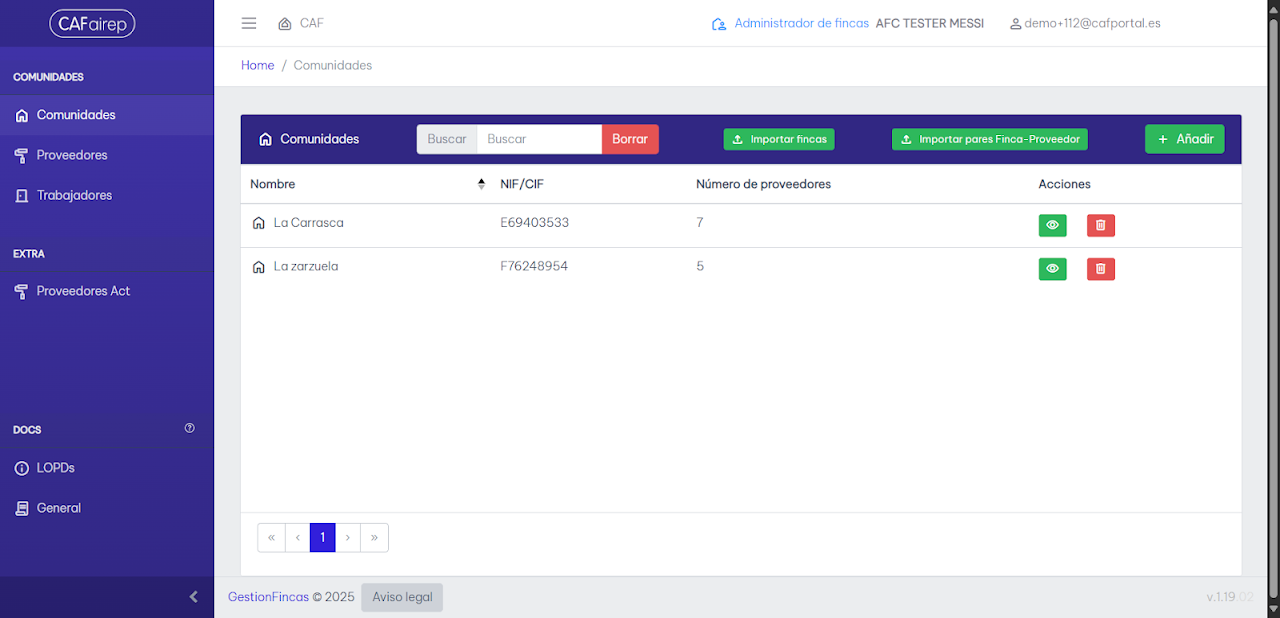The height and width of the screenshot is (618, 1280).
Task: Sort the table by Nombre arrow
Action: 481,184
